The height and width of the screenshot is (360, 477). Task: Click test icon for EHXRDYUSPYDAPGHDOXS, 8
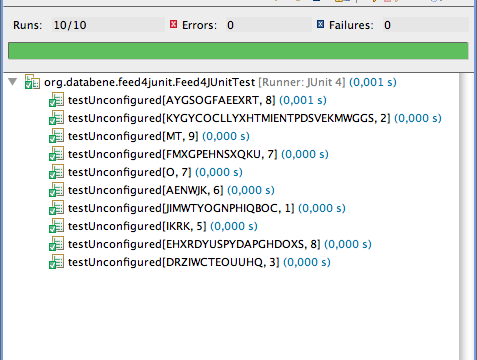click(56, 244)
